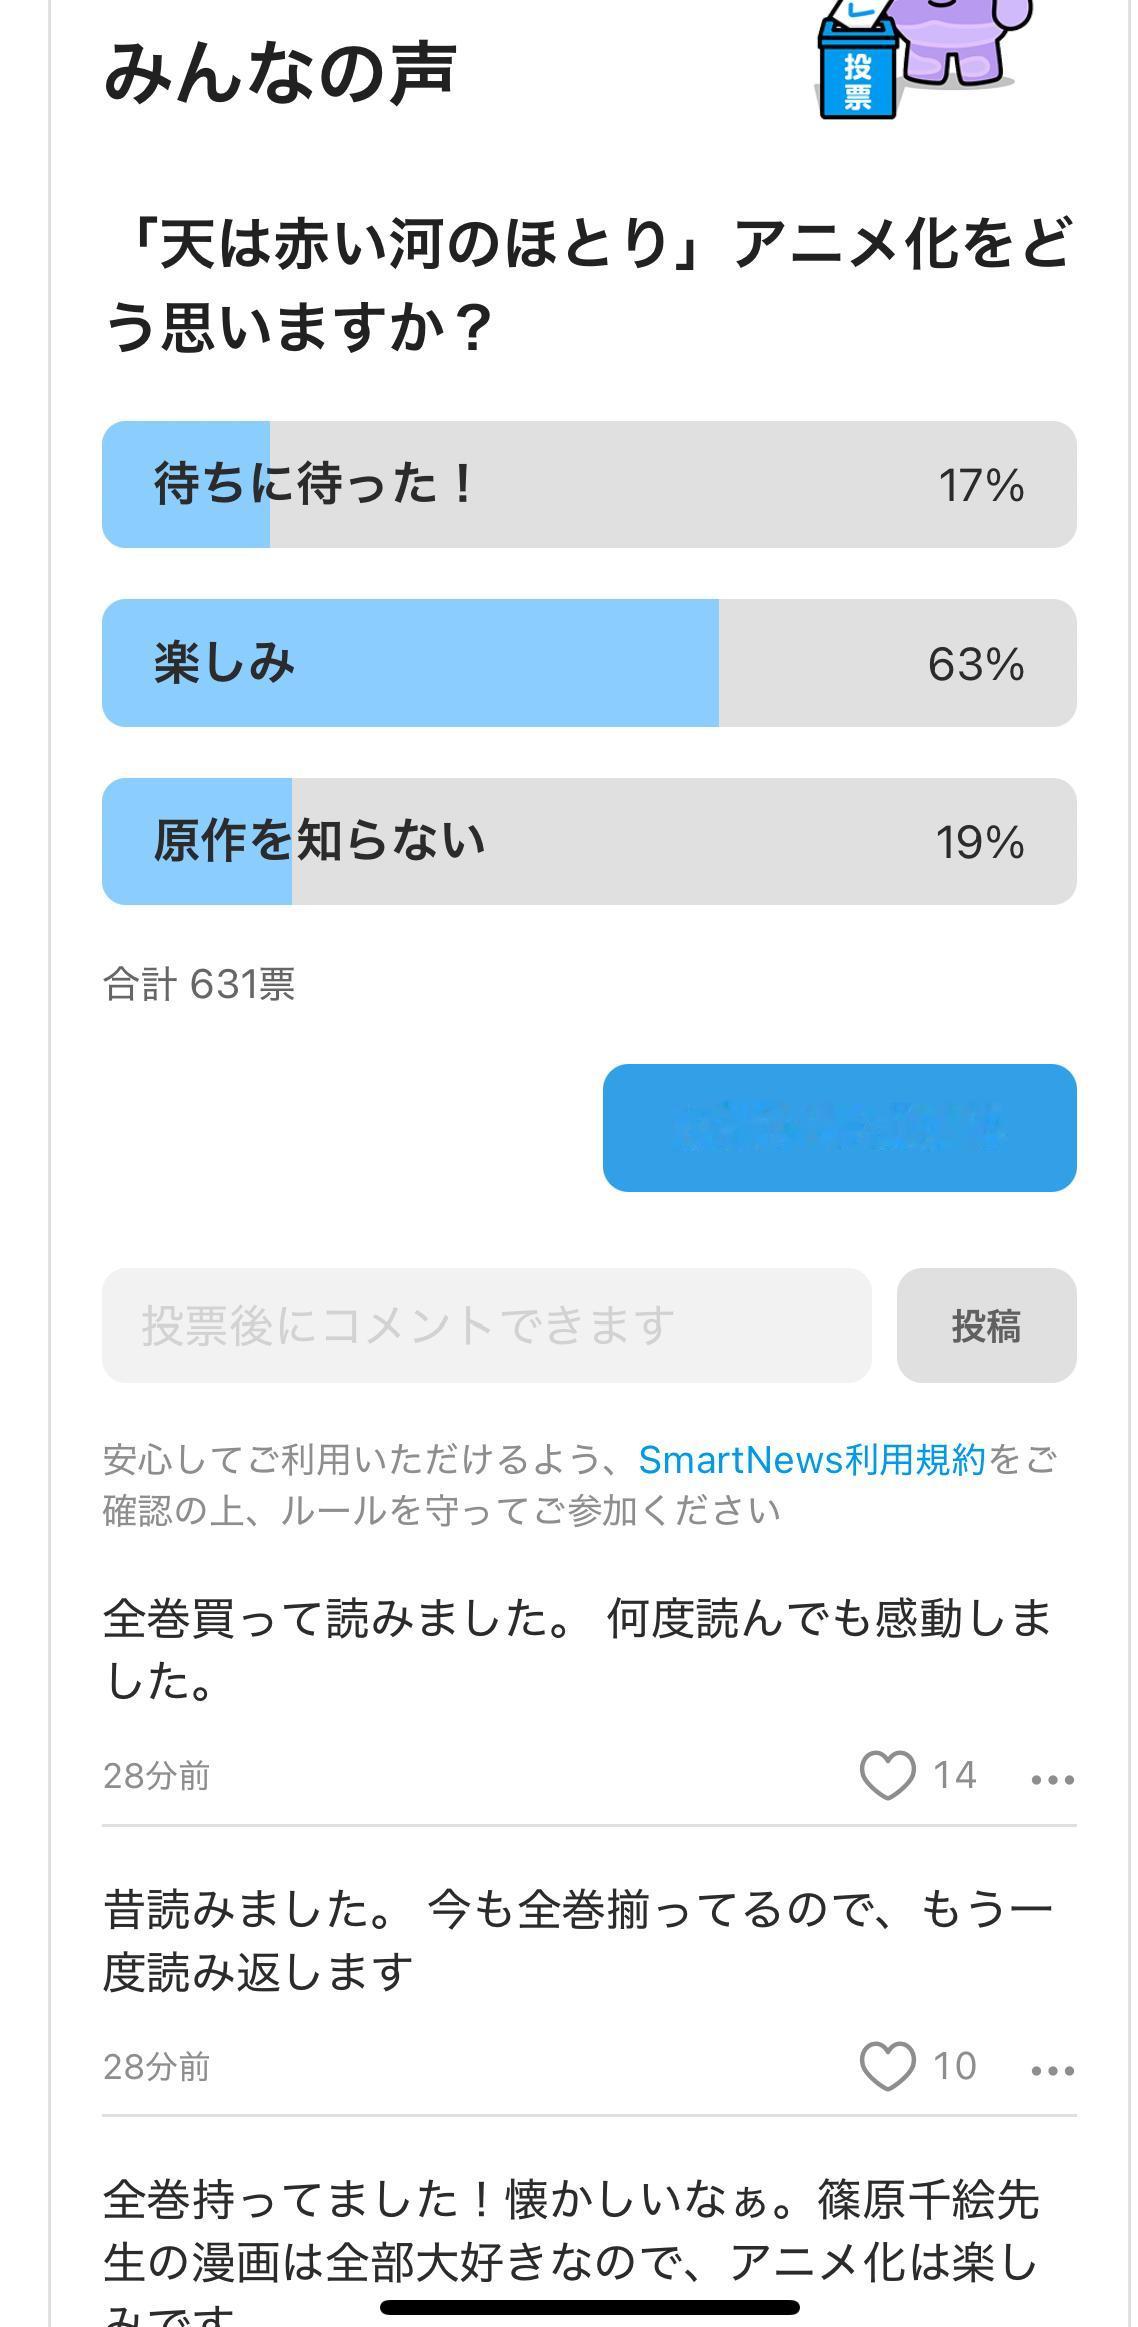Image resolution: width=1138 pixels, height=2327 pixels.
Task: Tap the 合計 631票 vote total
Action: (x=199, y=985)
